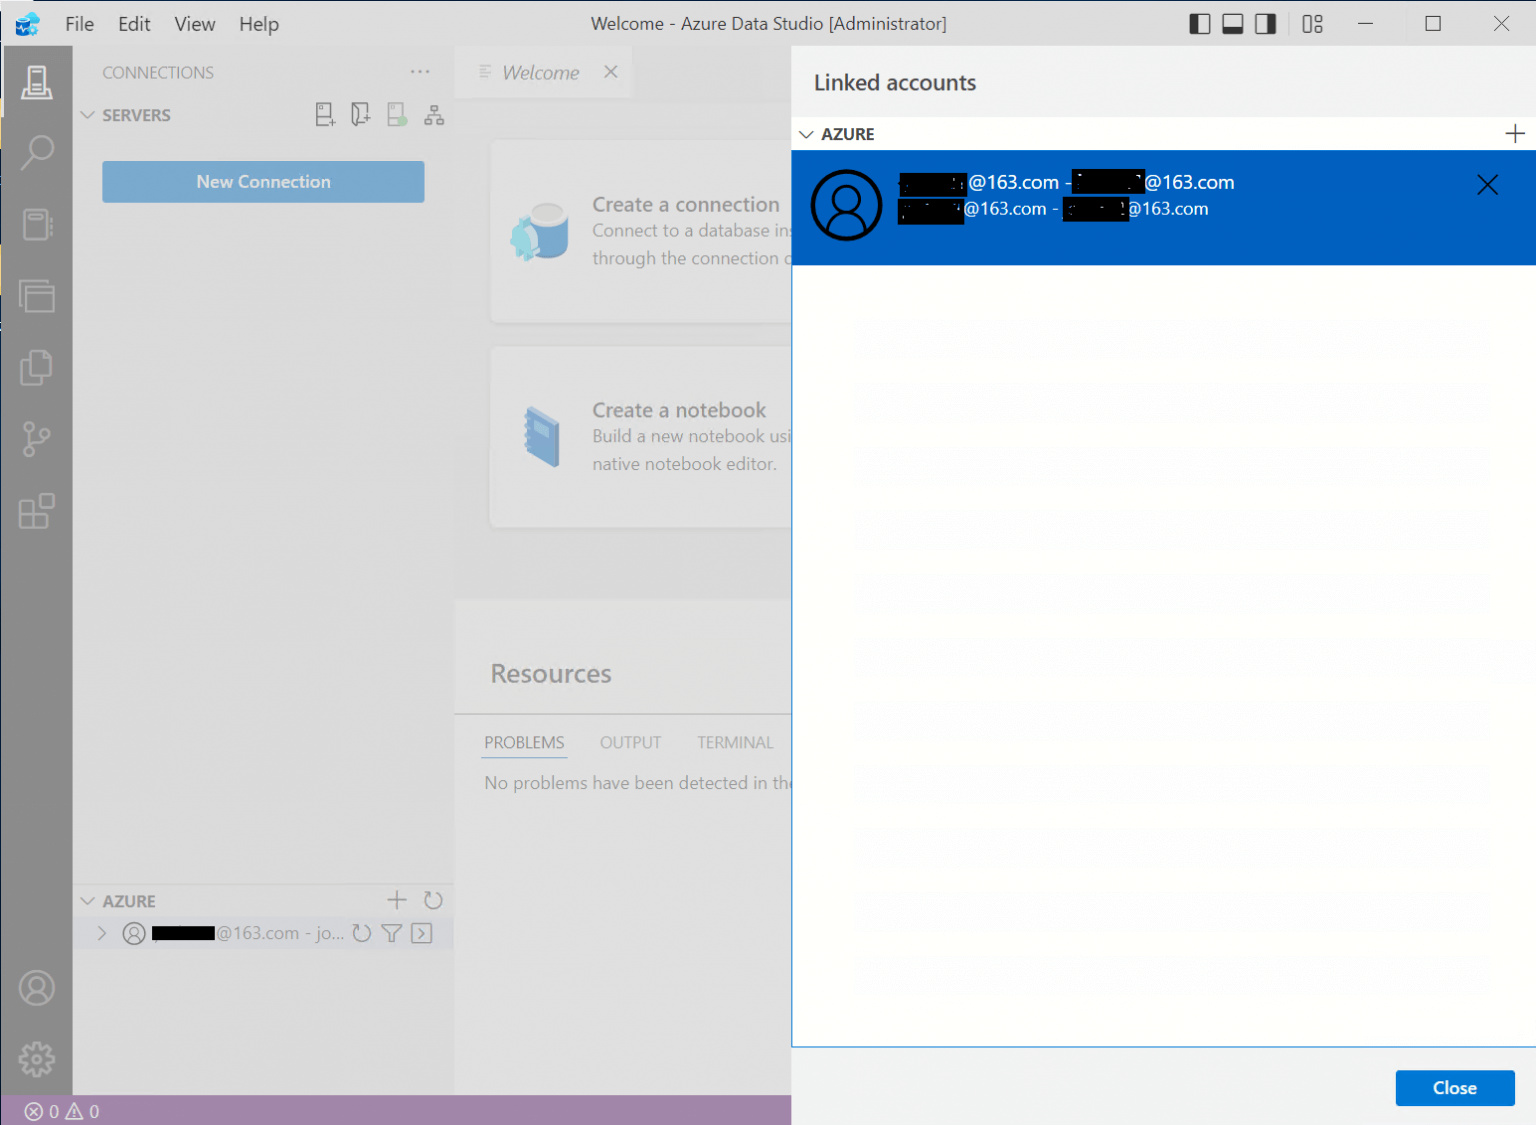Remove the linked 163.com account
The width and height of the screenshot is (1536, 1125).
point(1488,185)
